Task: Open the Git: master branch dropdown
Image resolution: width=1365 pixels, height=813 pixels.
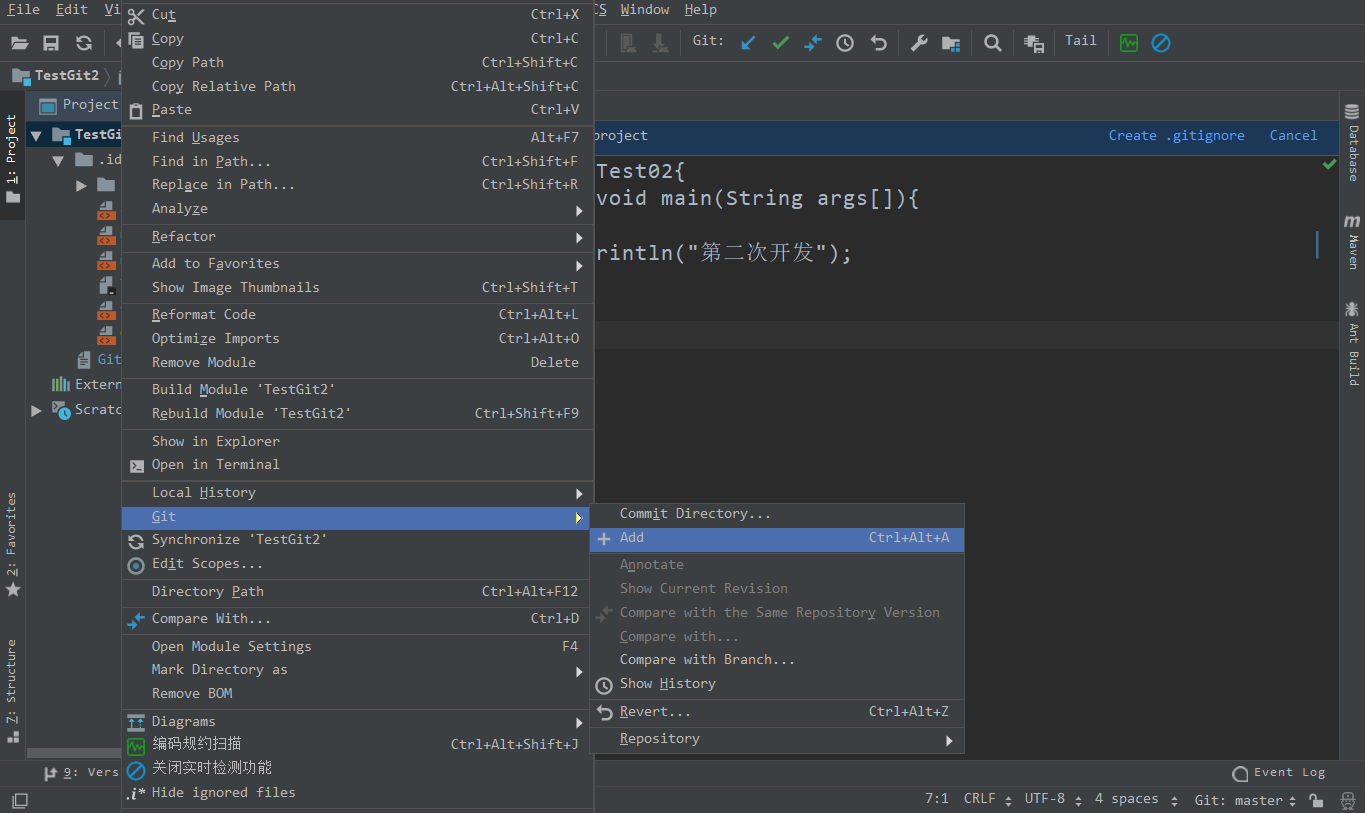Action: coord(1244,800)
